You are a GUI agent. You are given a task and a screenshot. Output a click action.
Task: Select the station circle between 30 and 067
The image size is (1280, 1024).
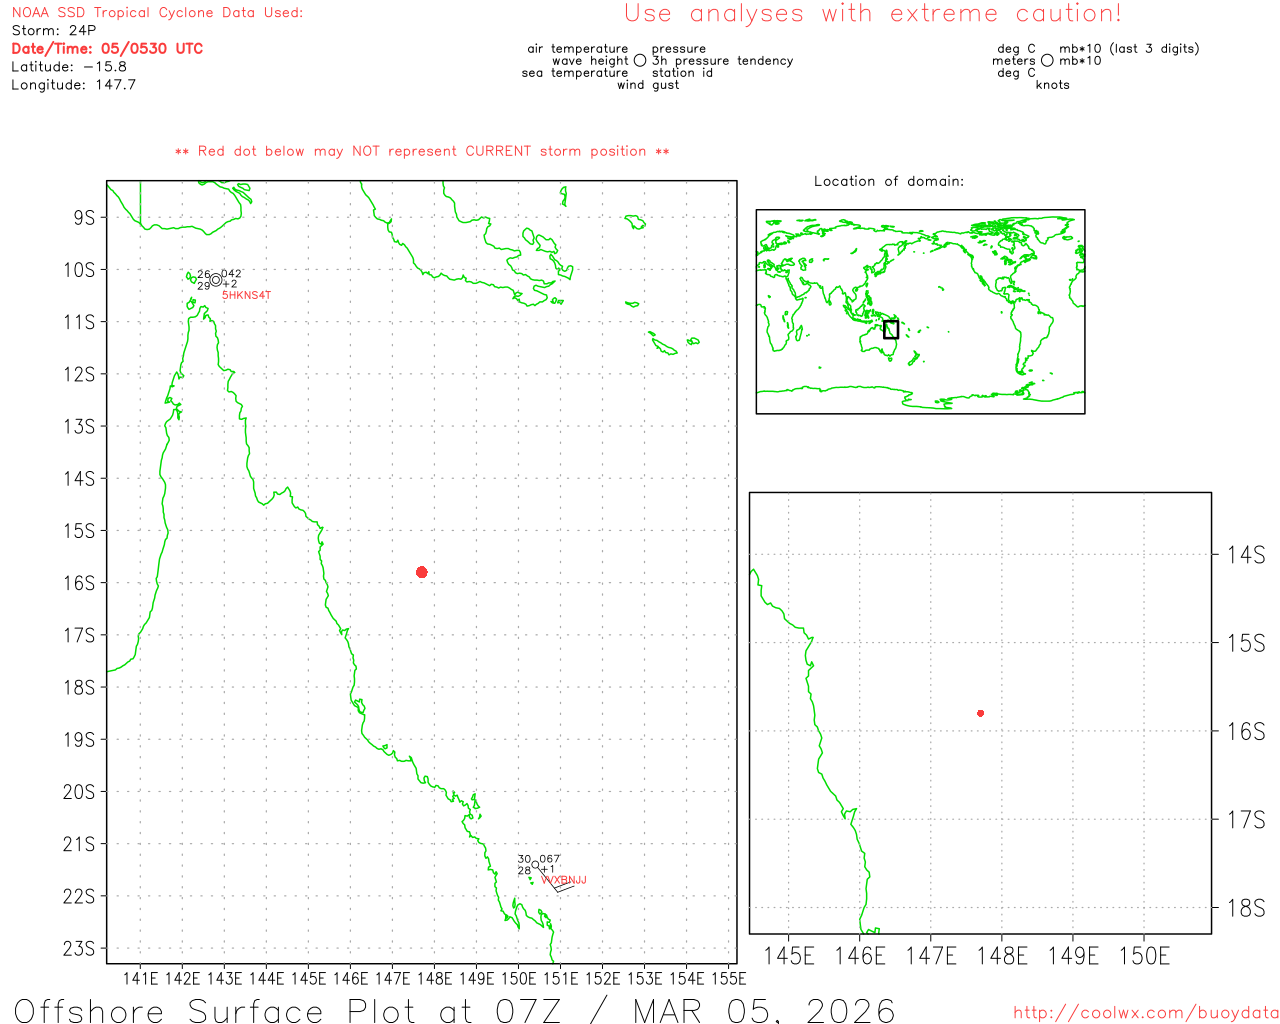click(x=535, y=865)
